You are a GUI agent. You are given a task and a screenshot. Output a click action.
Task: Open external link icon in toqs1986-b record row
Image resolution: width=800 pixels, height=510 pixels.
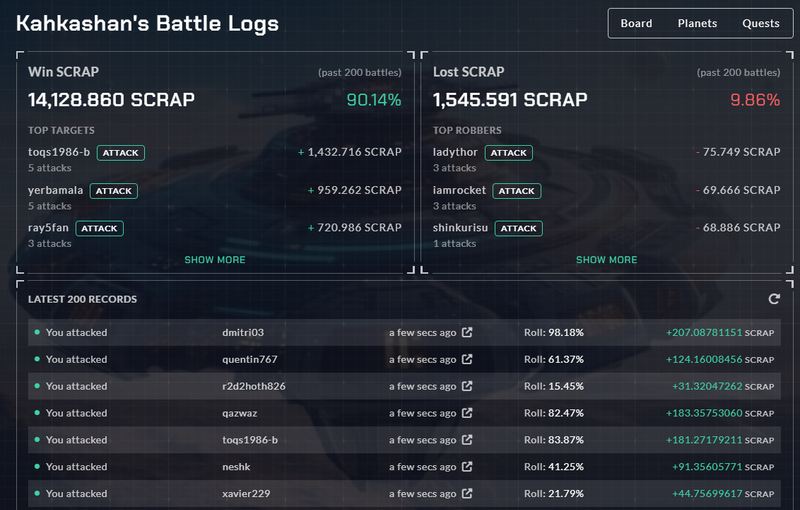[467, 440]
